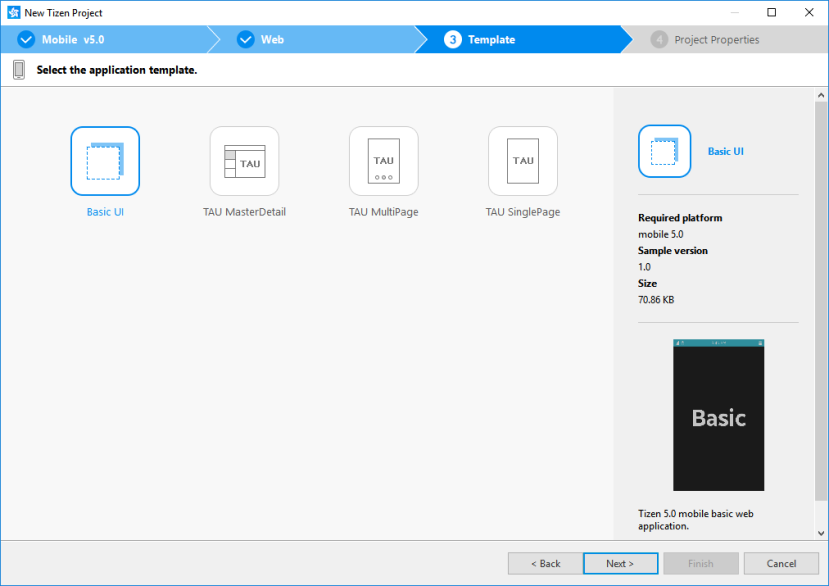Click the checkmark on the Web step
829x586 pixels.
click(245, 40)
